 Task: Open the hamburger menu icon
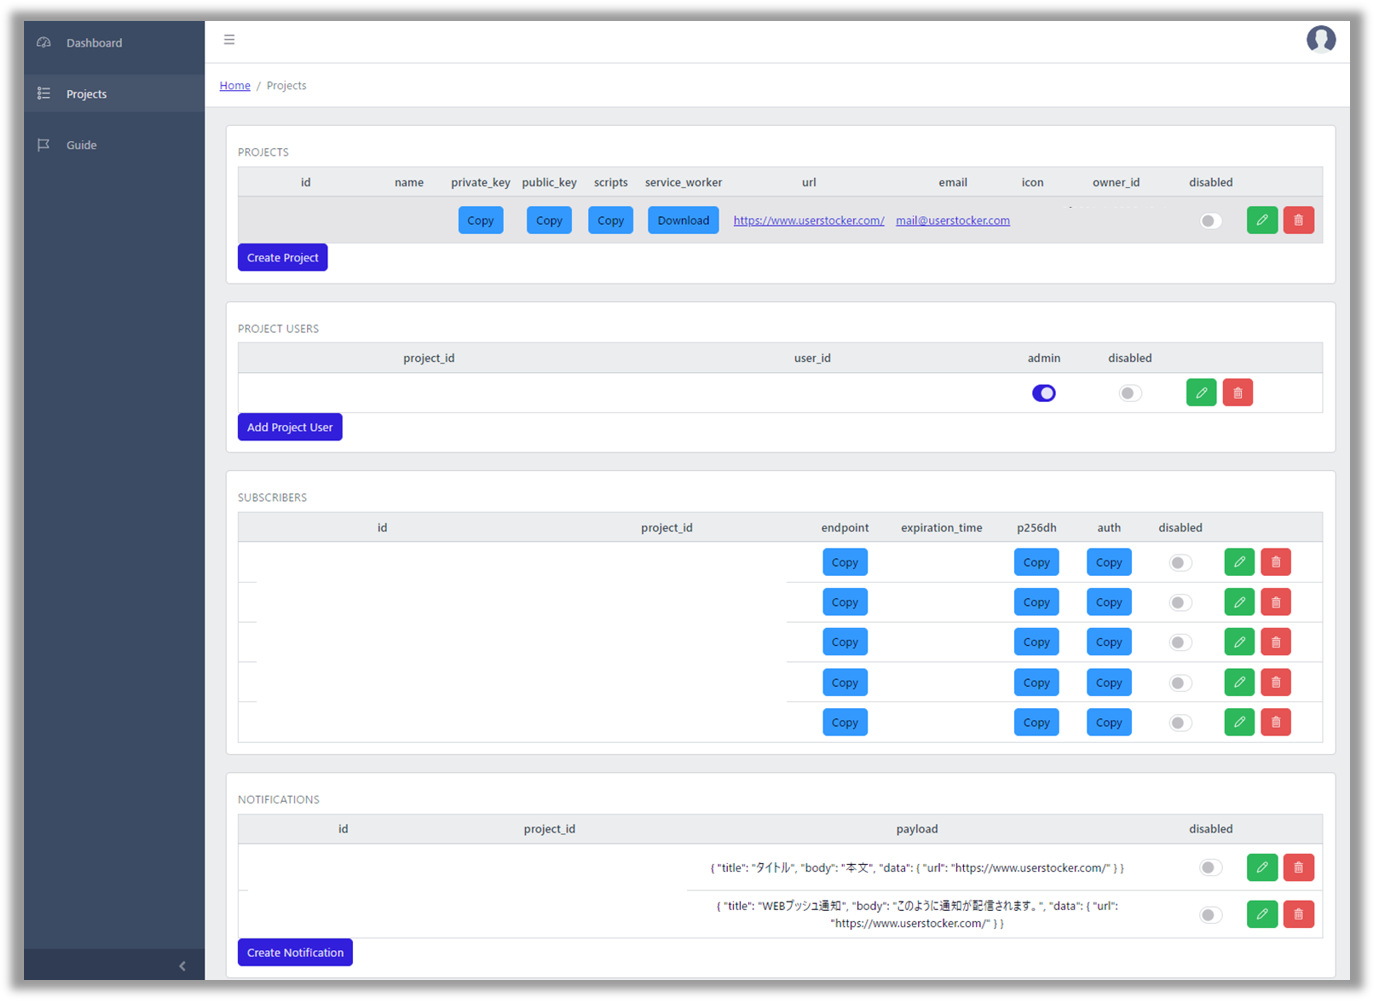[x=229, y=40]
